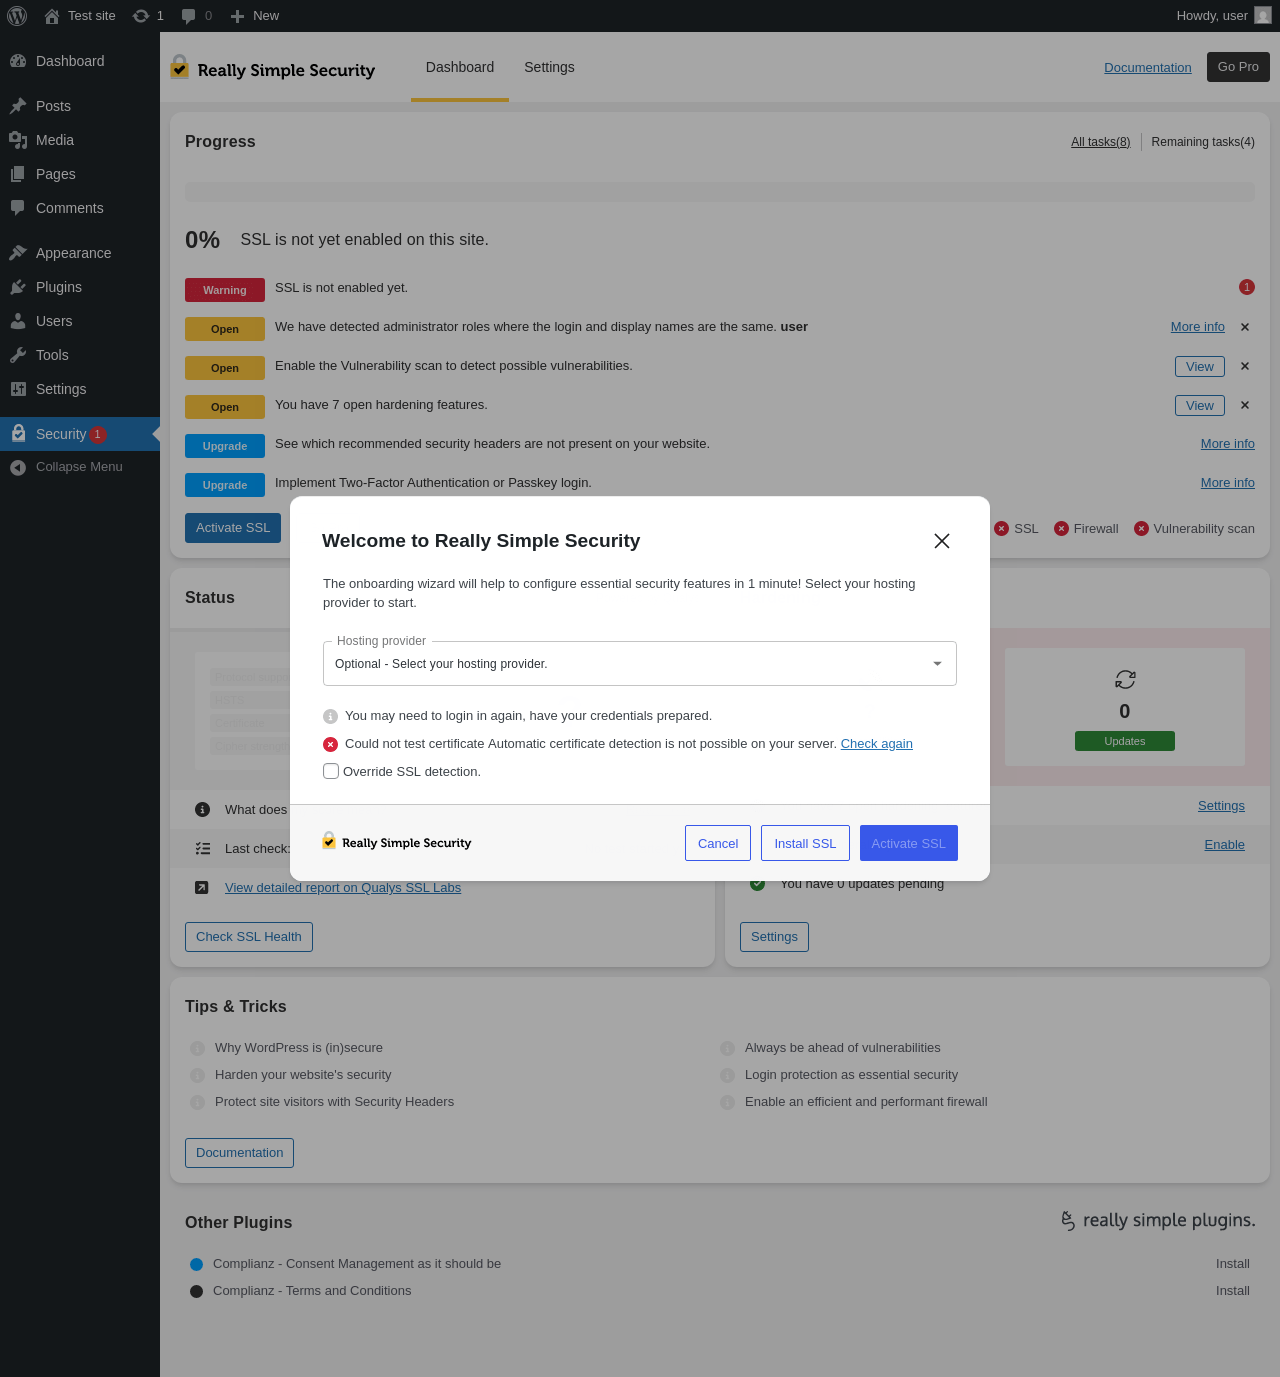Open the Documentation link in header

point(1148,67)
